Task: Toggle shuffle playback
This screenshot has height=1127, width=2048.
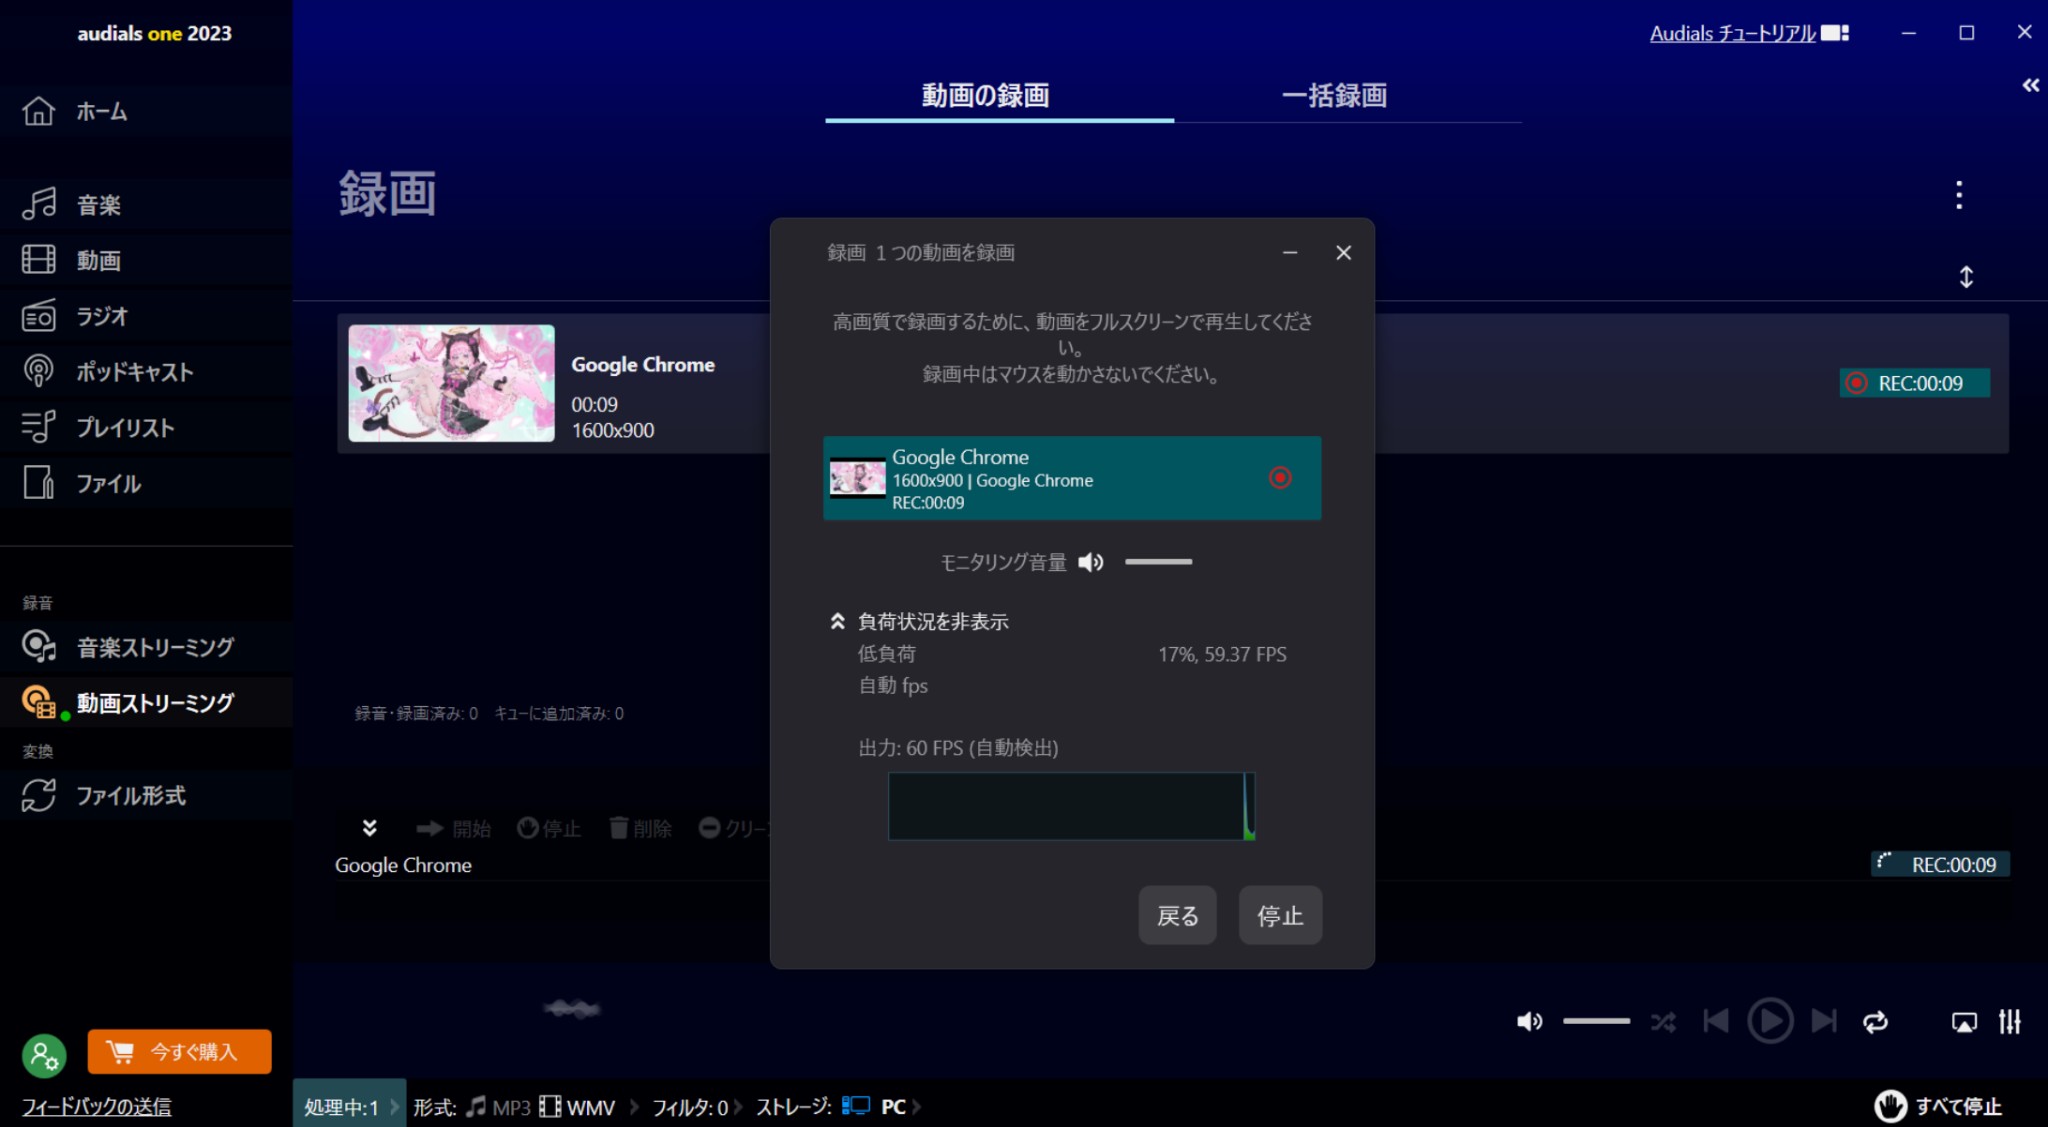Action: coord(1663,1021)
